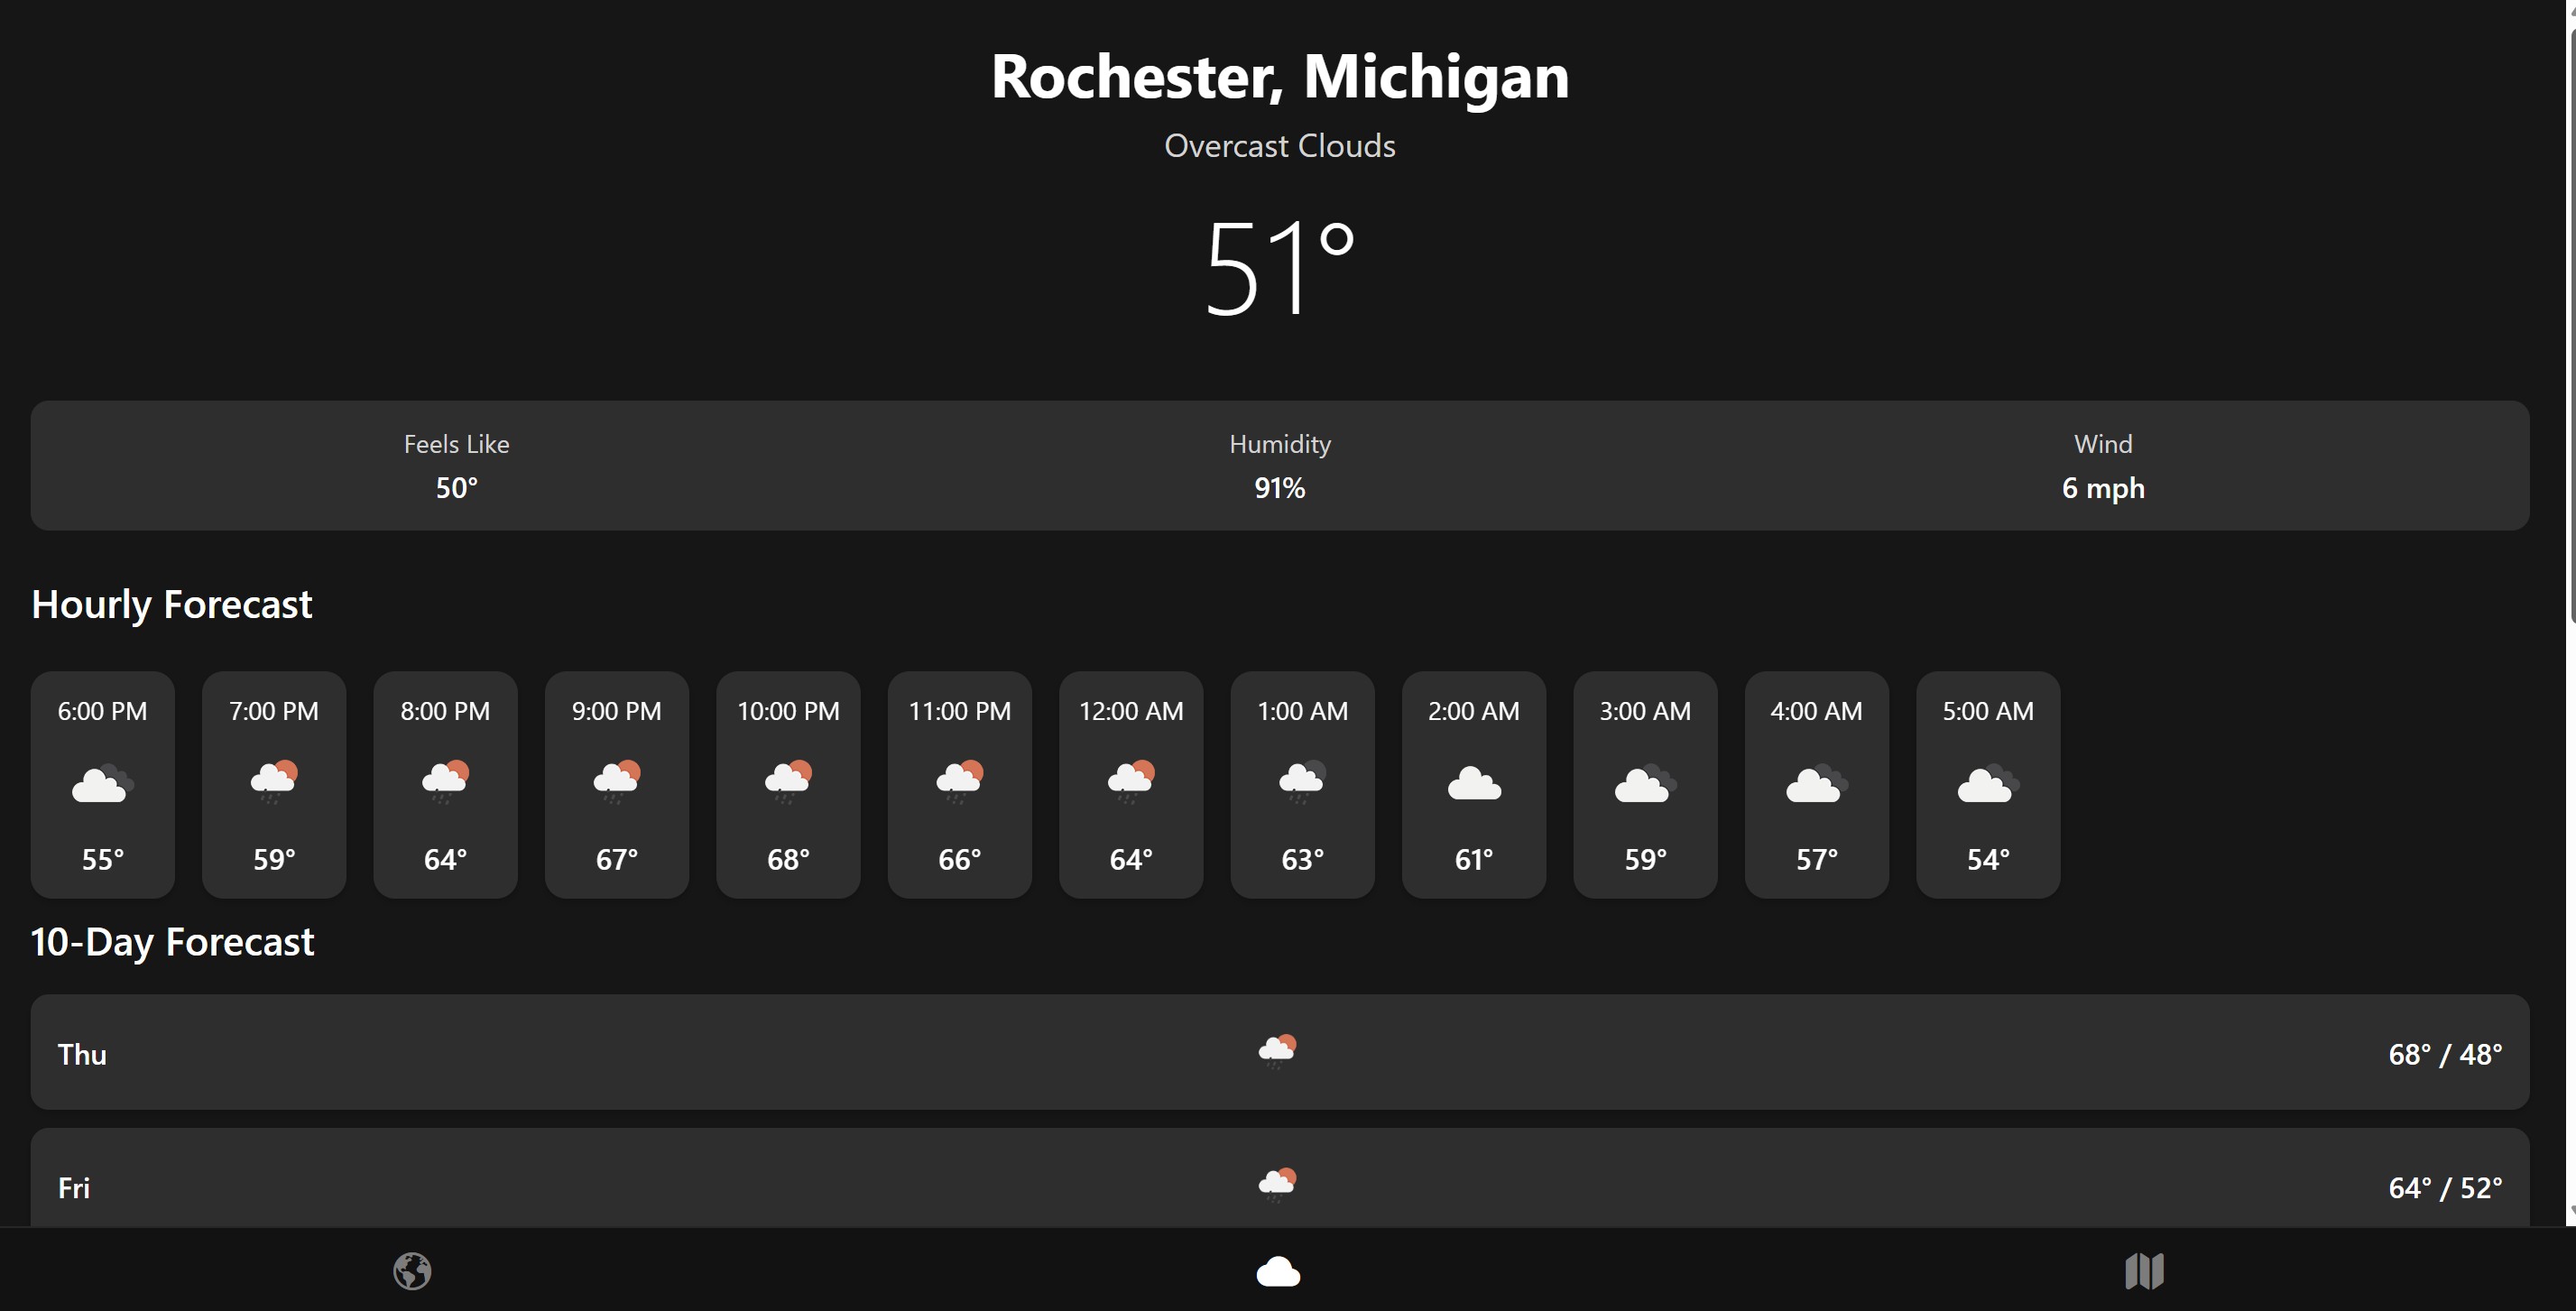Screen dimensions: 2576x1311
Task: Click the 7:00 PM rain icon
Action: 274,782
